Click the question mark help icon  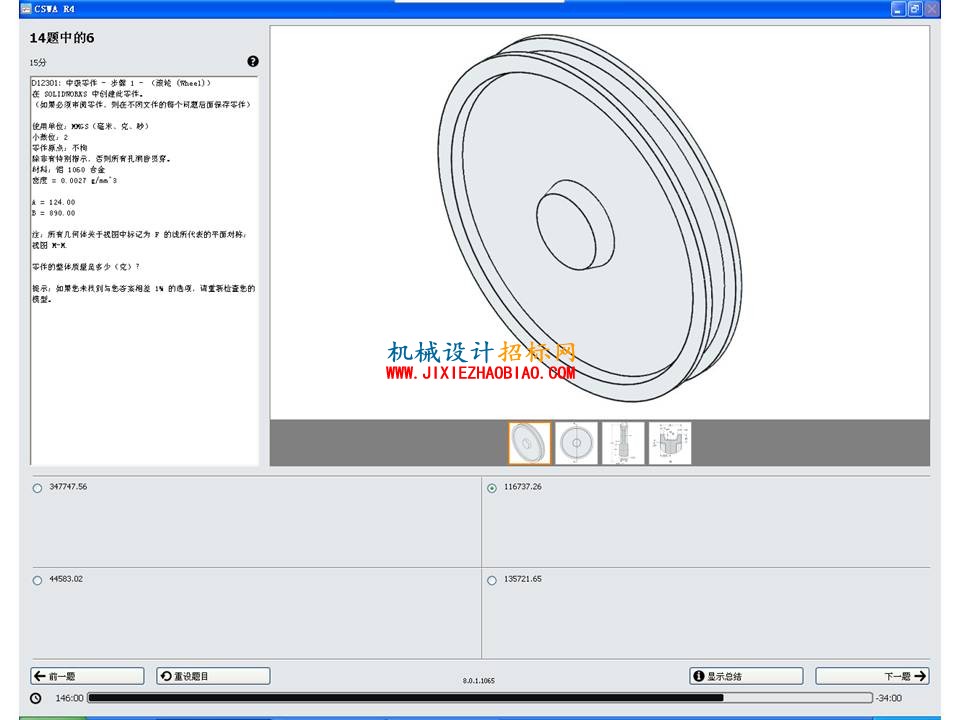[x=253, y=61]
